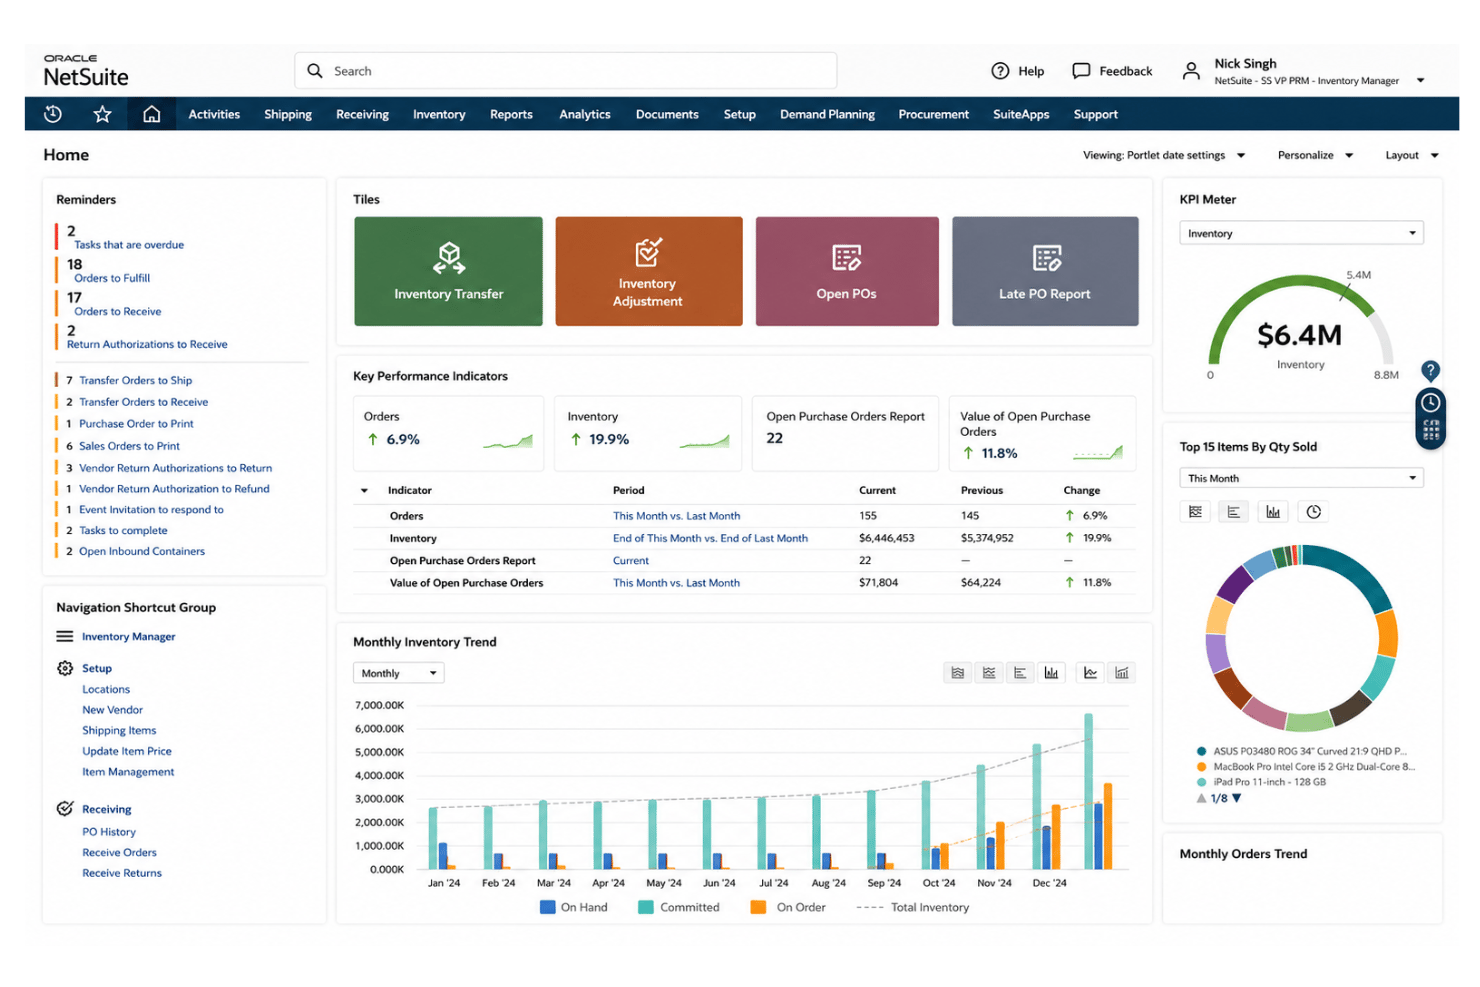Switch Monthly Inventory Trend to line chart

pyautogui.click(x=1090, y=673)
